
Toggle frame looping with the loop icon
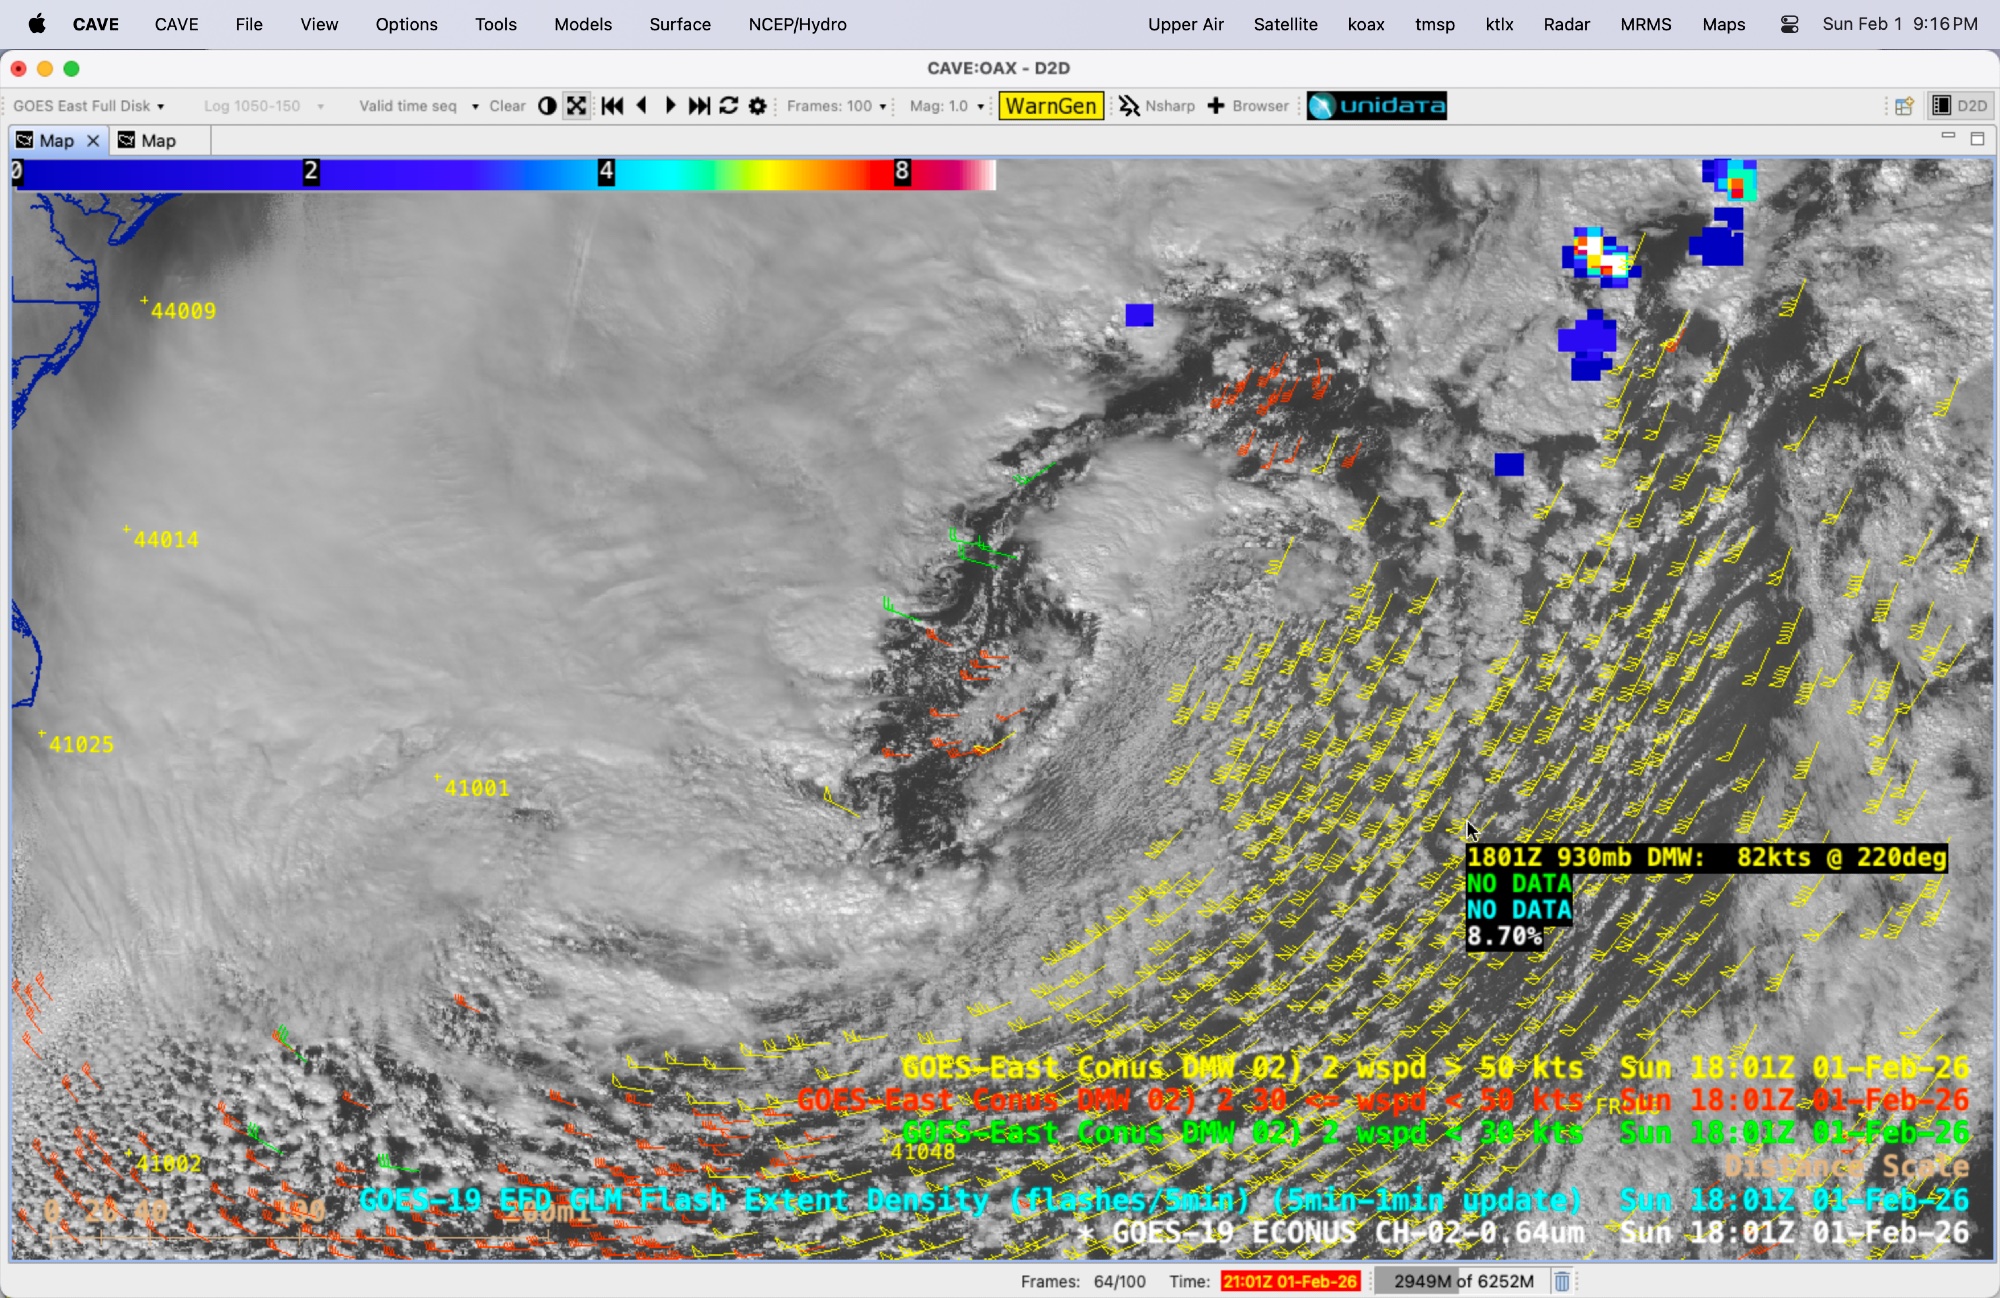729,106
